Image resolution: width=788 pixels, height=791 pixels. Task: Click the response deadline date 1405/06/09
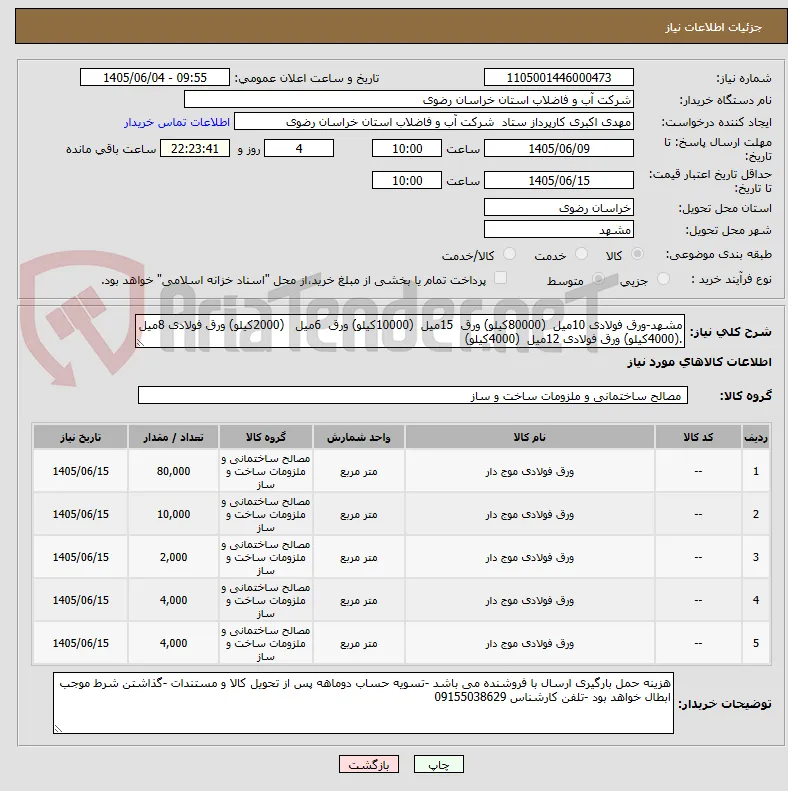tap(558, 148)
